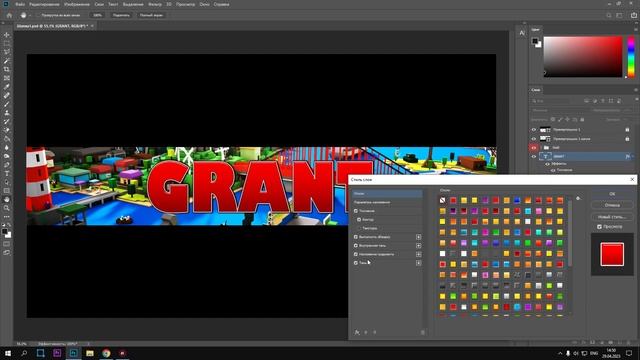Toggle visibility of the group folder layer
640x360 pixels.
point(533,147)
